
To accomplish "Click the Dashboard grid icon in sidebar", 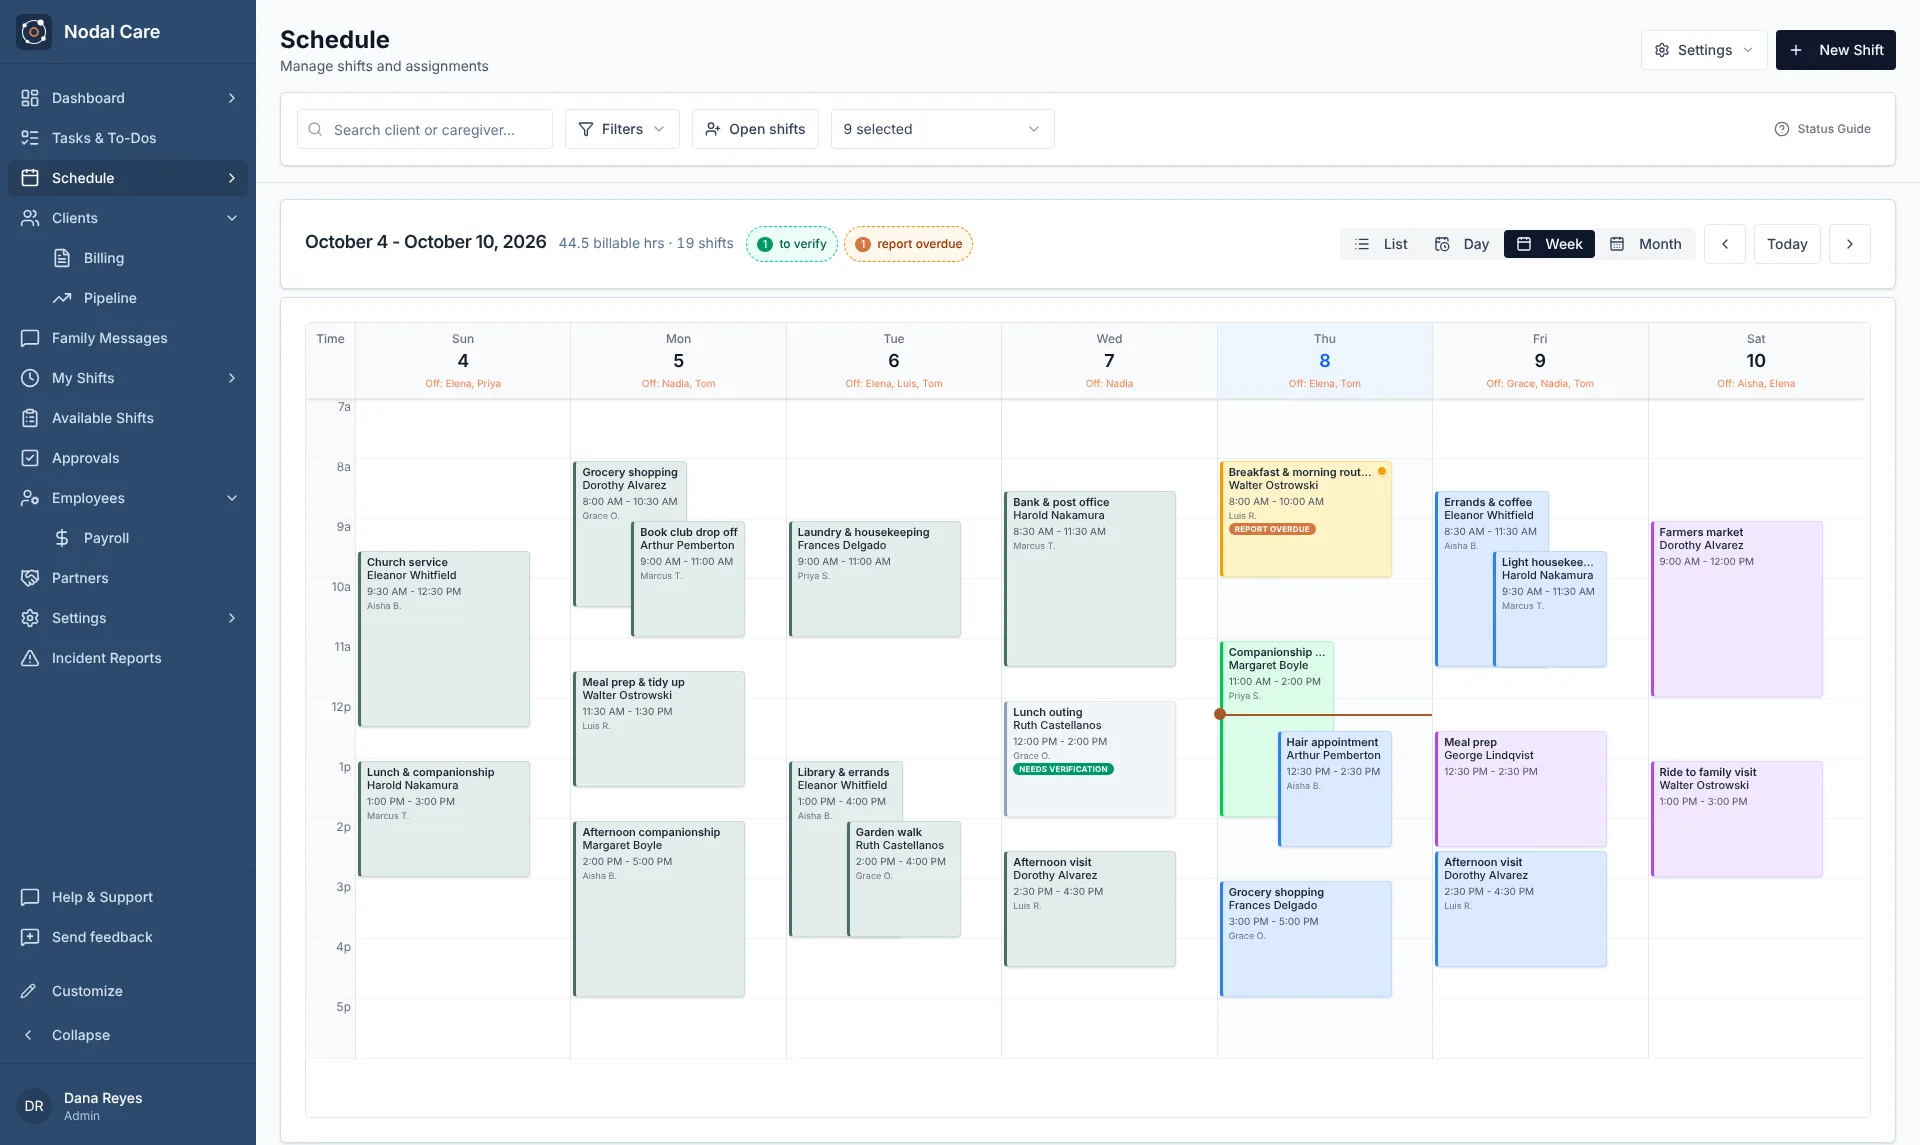I will [x=30, y=98].
